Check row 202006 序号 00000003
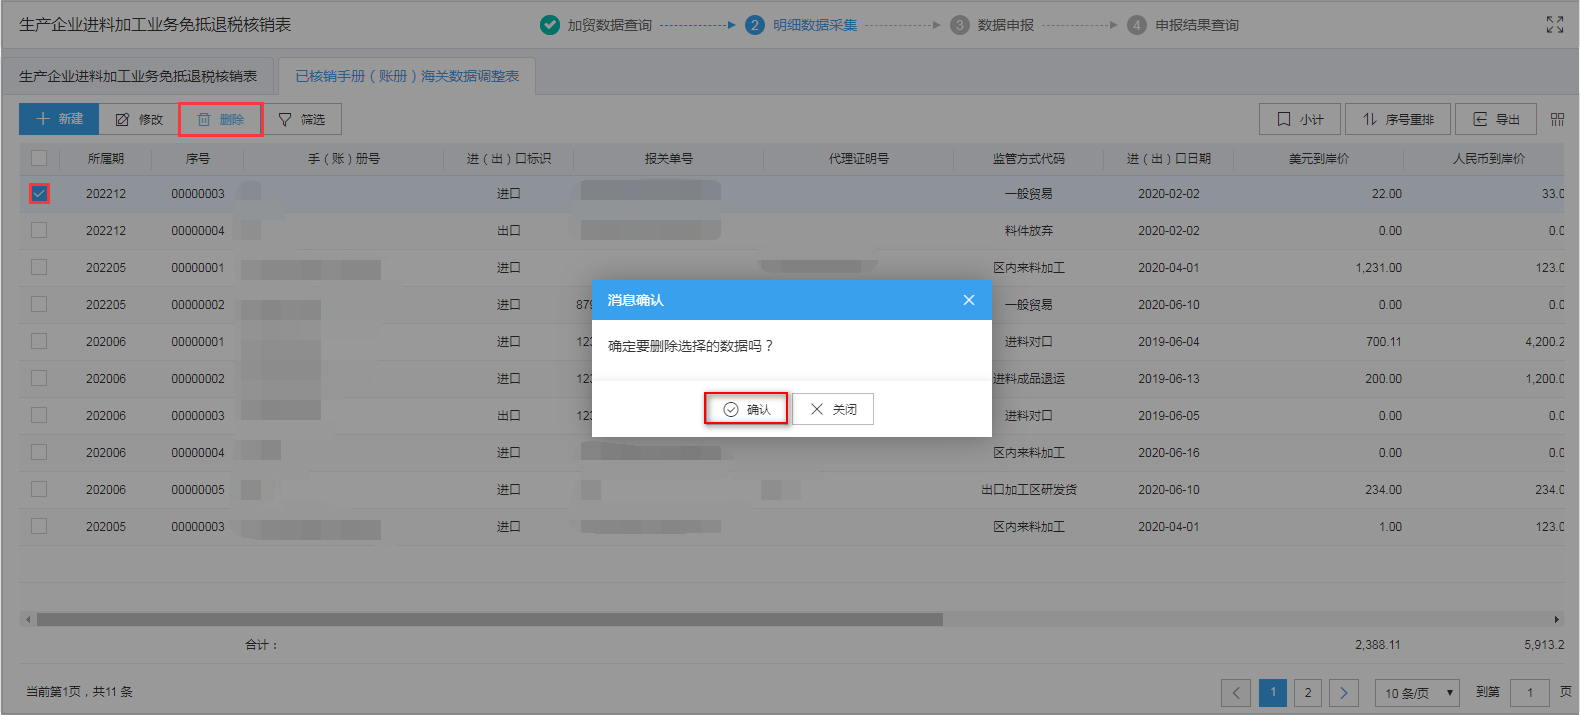Viewport: 1580px width, 715px height. [39, 415]
